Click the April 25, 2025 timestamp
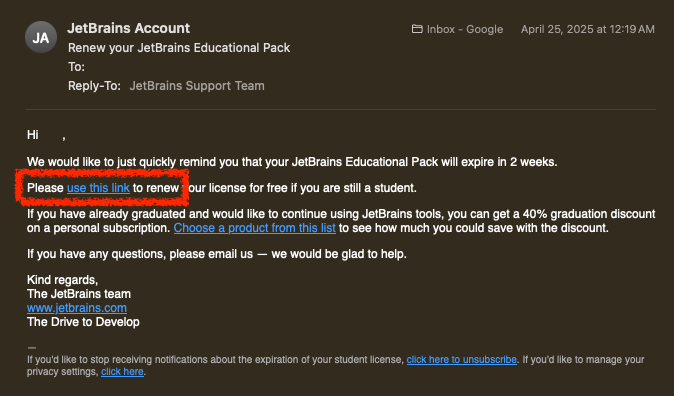 (588, 29)
